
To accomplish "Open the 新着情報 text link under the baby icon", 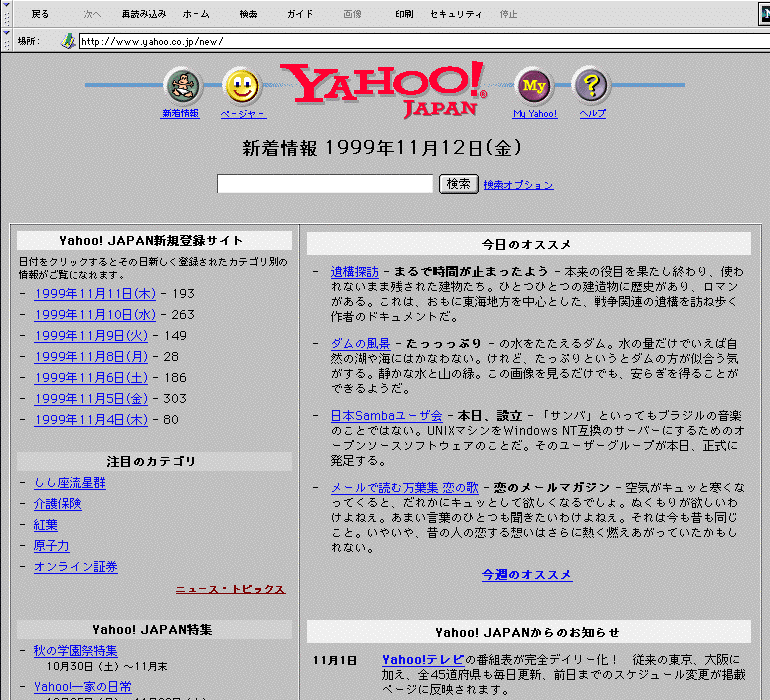I will [x=180, y=113].
